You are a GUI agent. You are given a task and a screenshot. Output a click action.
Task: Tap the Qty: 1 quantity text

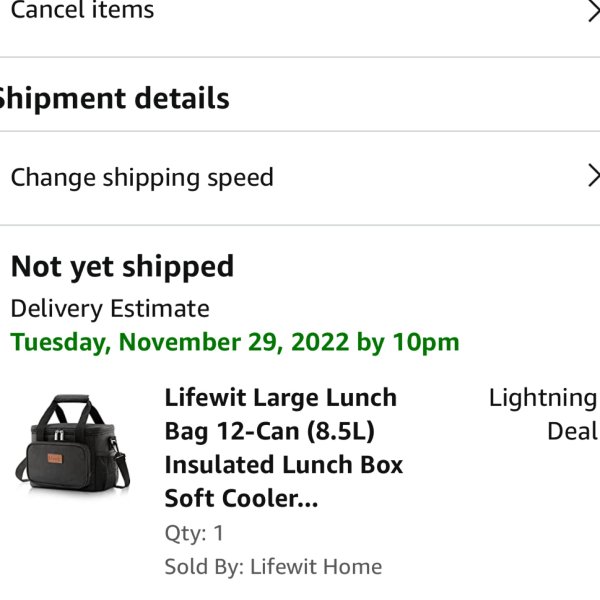pyautogui.click(x=194, y=533)
